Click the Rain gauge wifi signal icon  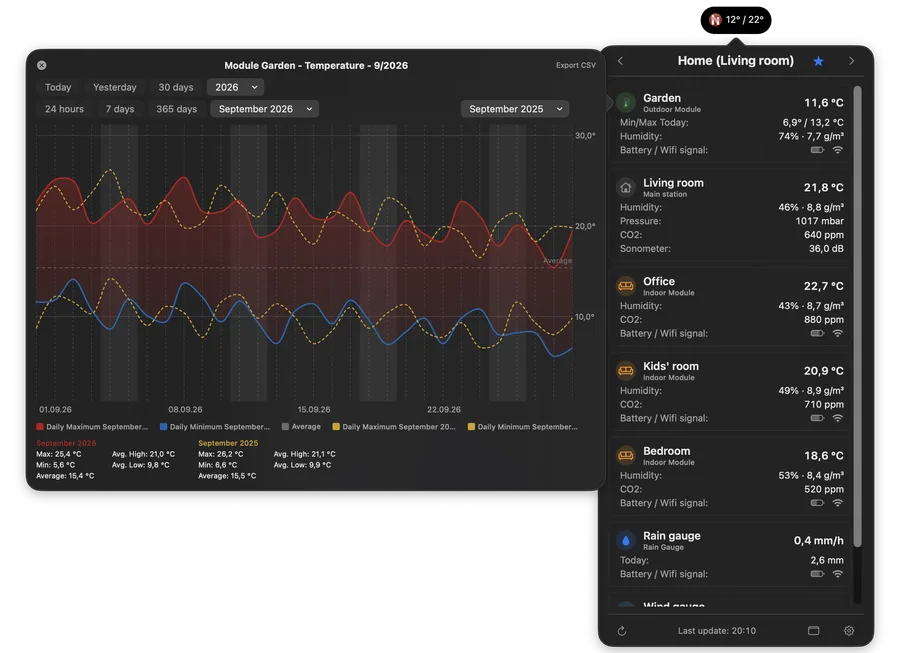coord(838,574)
